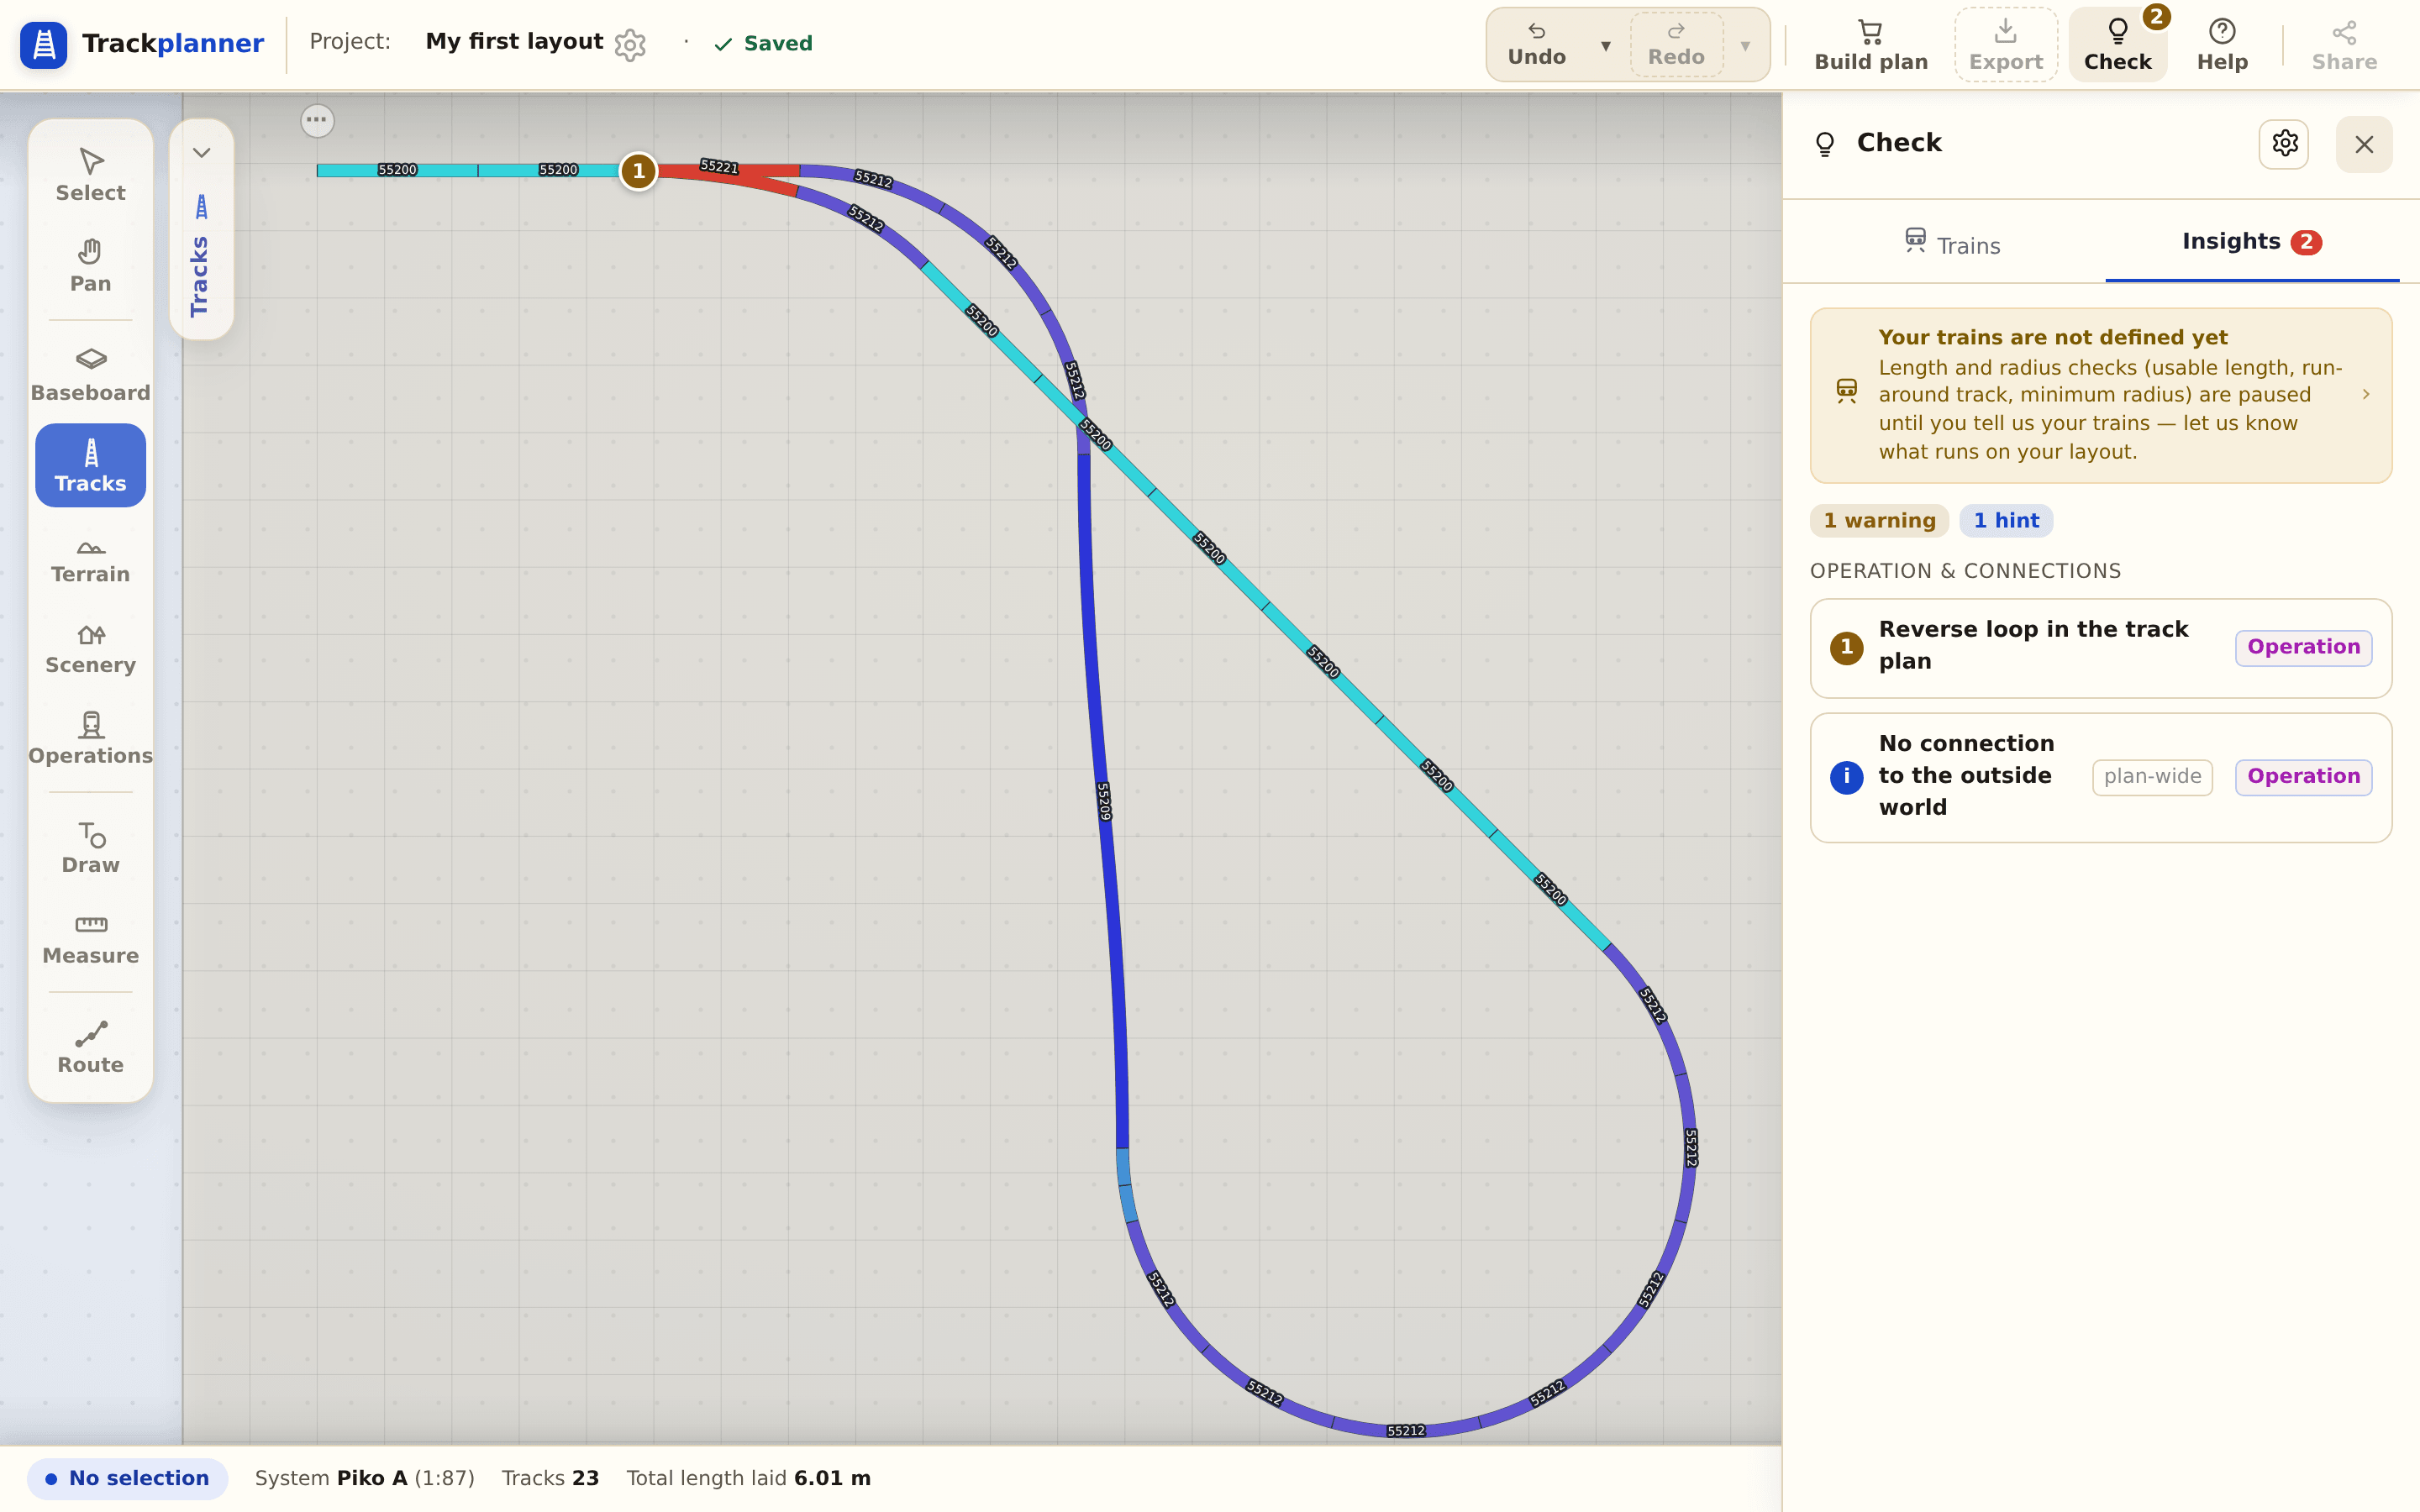
Task: Click the My first layout project name
Action: coord(514,42)
